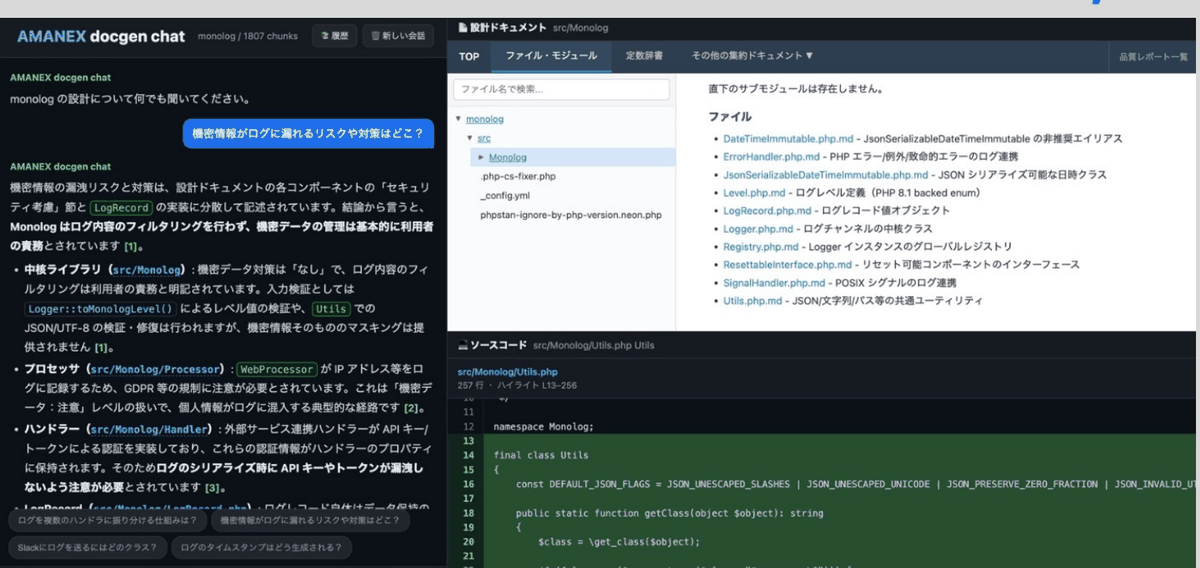Click the source code icon beside ソースコード
The width and height of the screenshot is (1200, 568).
pos(462,345)
